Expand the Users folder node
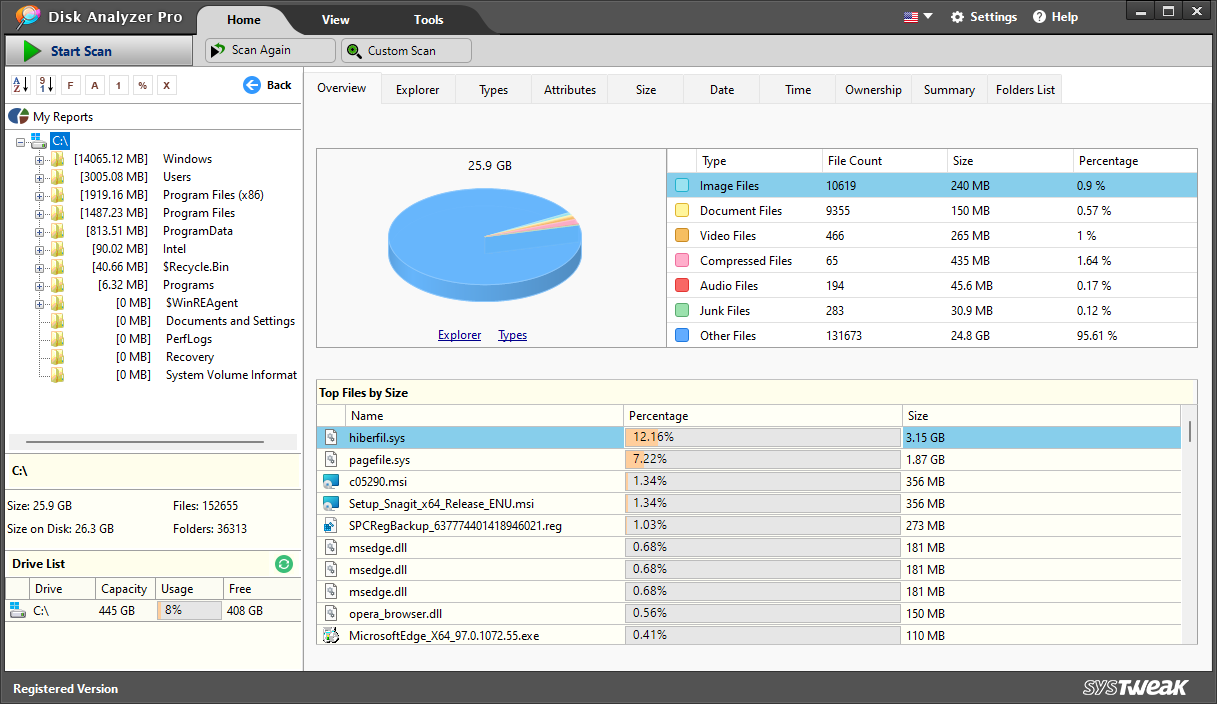This screenshot has height=704, width=1217. pos(40,177)
